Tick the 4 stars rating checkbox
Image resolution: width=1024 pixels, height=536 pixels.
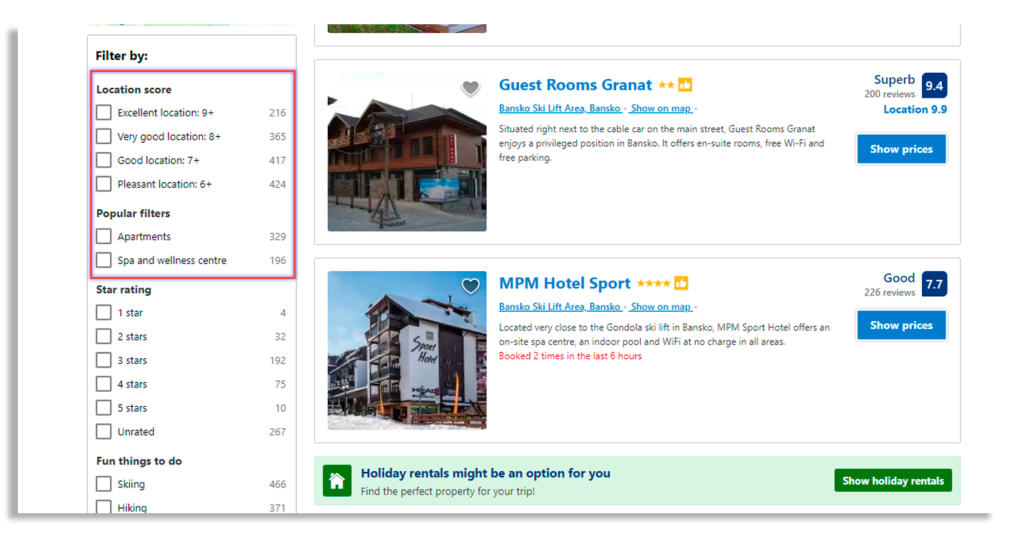coord(104,384)
